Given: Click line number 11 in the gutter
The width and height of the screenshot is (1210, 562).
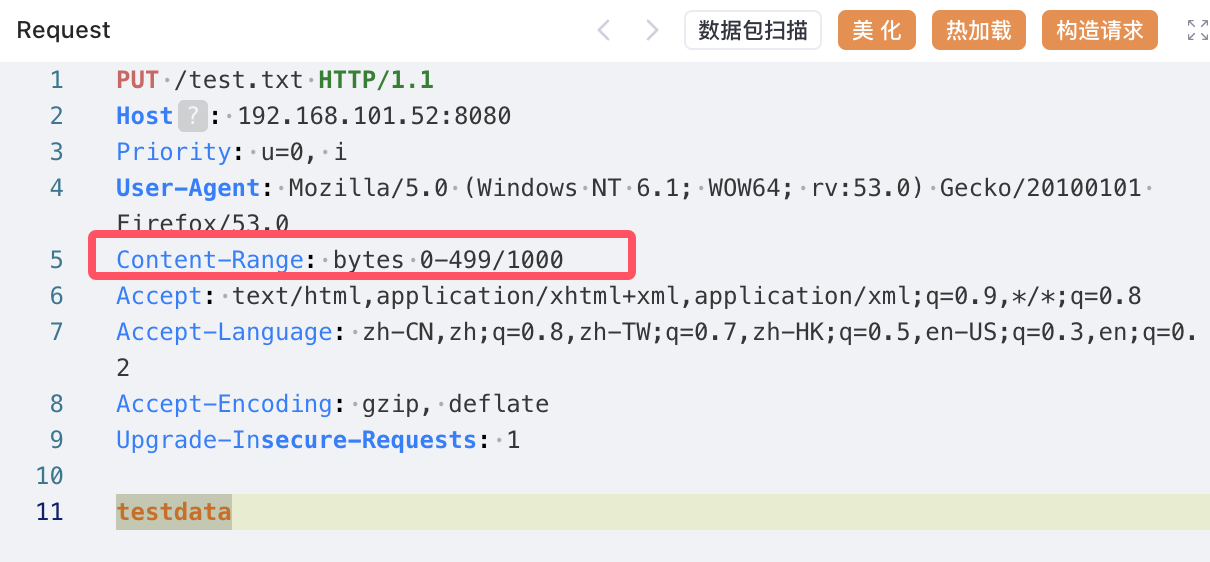Looking at the screenshot, I should click(50, 512).
